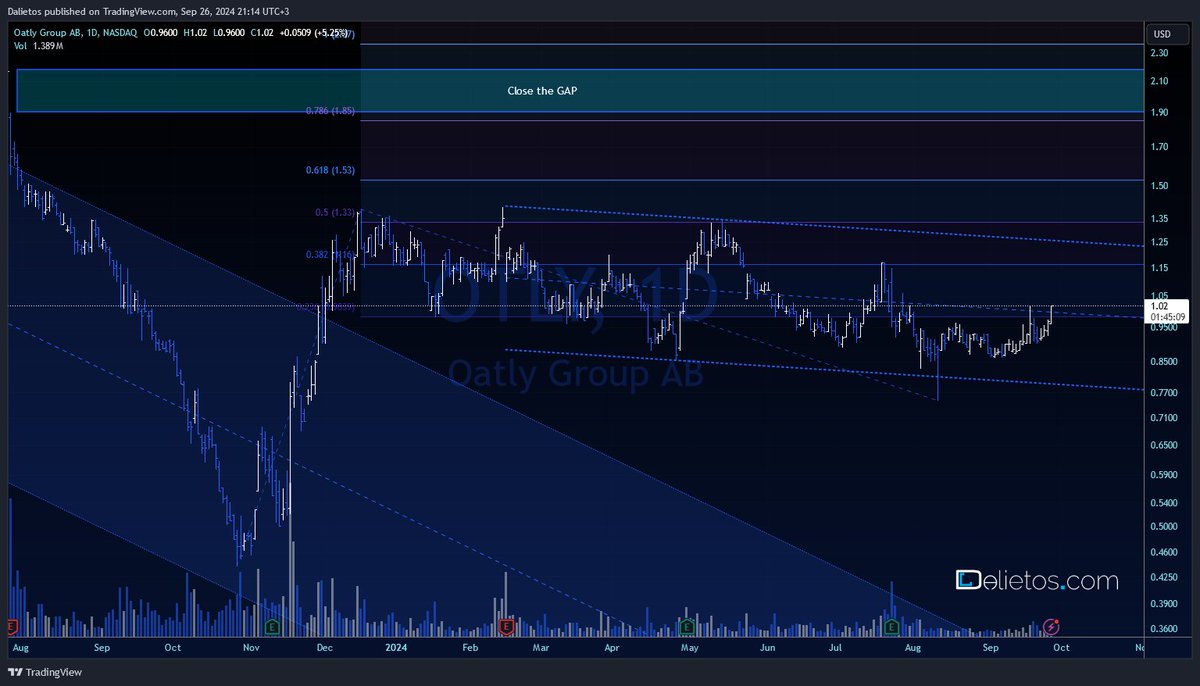Open the green earnings marker near November
Image resolution: width=1200 pixels, height=686 pixels.
click(271, 626)
